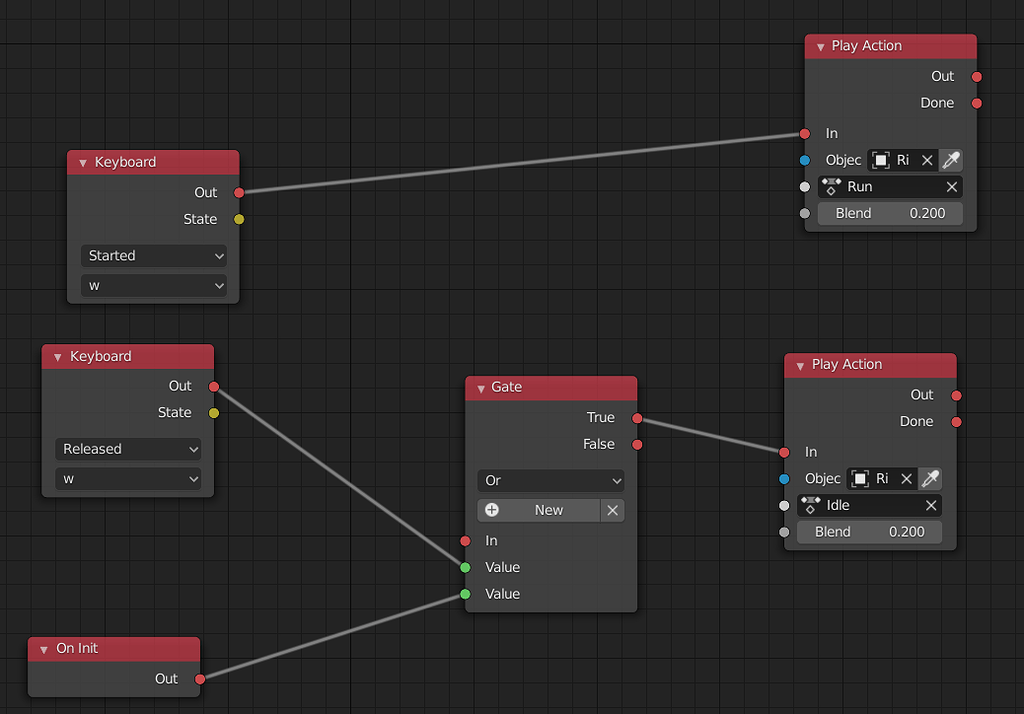Click the X to clear the Idle action

[931, 505]
